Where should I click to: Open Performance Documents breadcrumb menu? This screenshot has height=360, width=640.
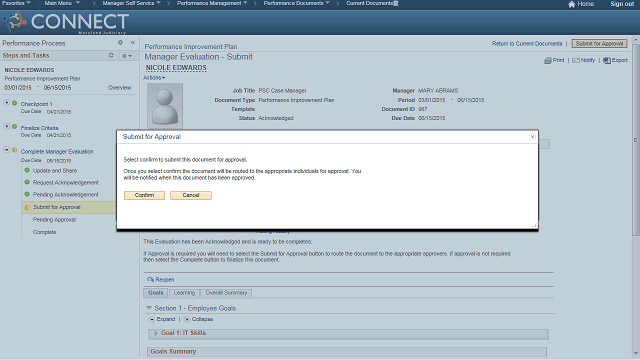click(x=296, y=3)
